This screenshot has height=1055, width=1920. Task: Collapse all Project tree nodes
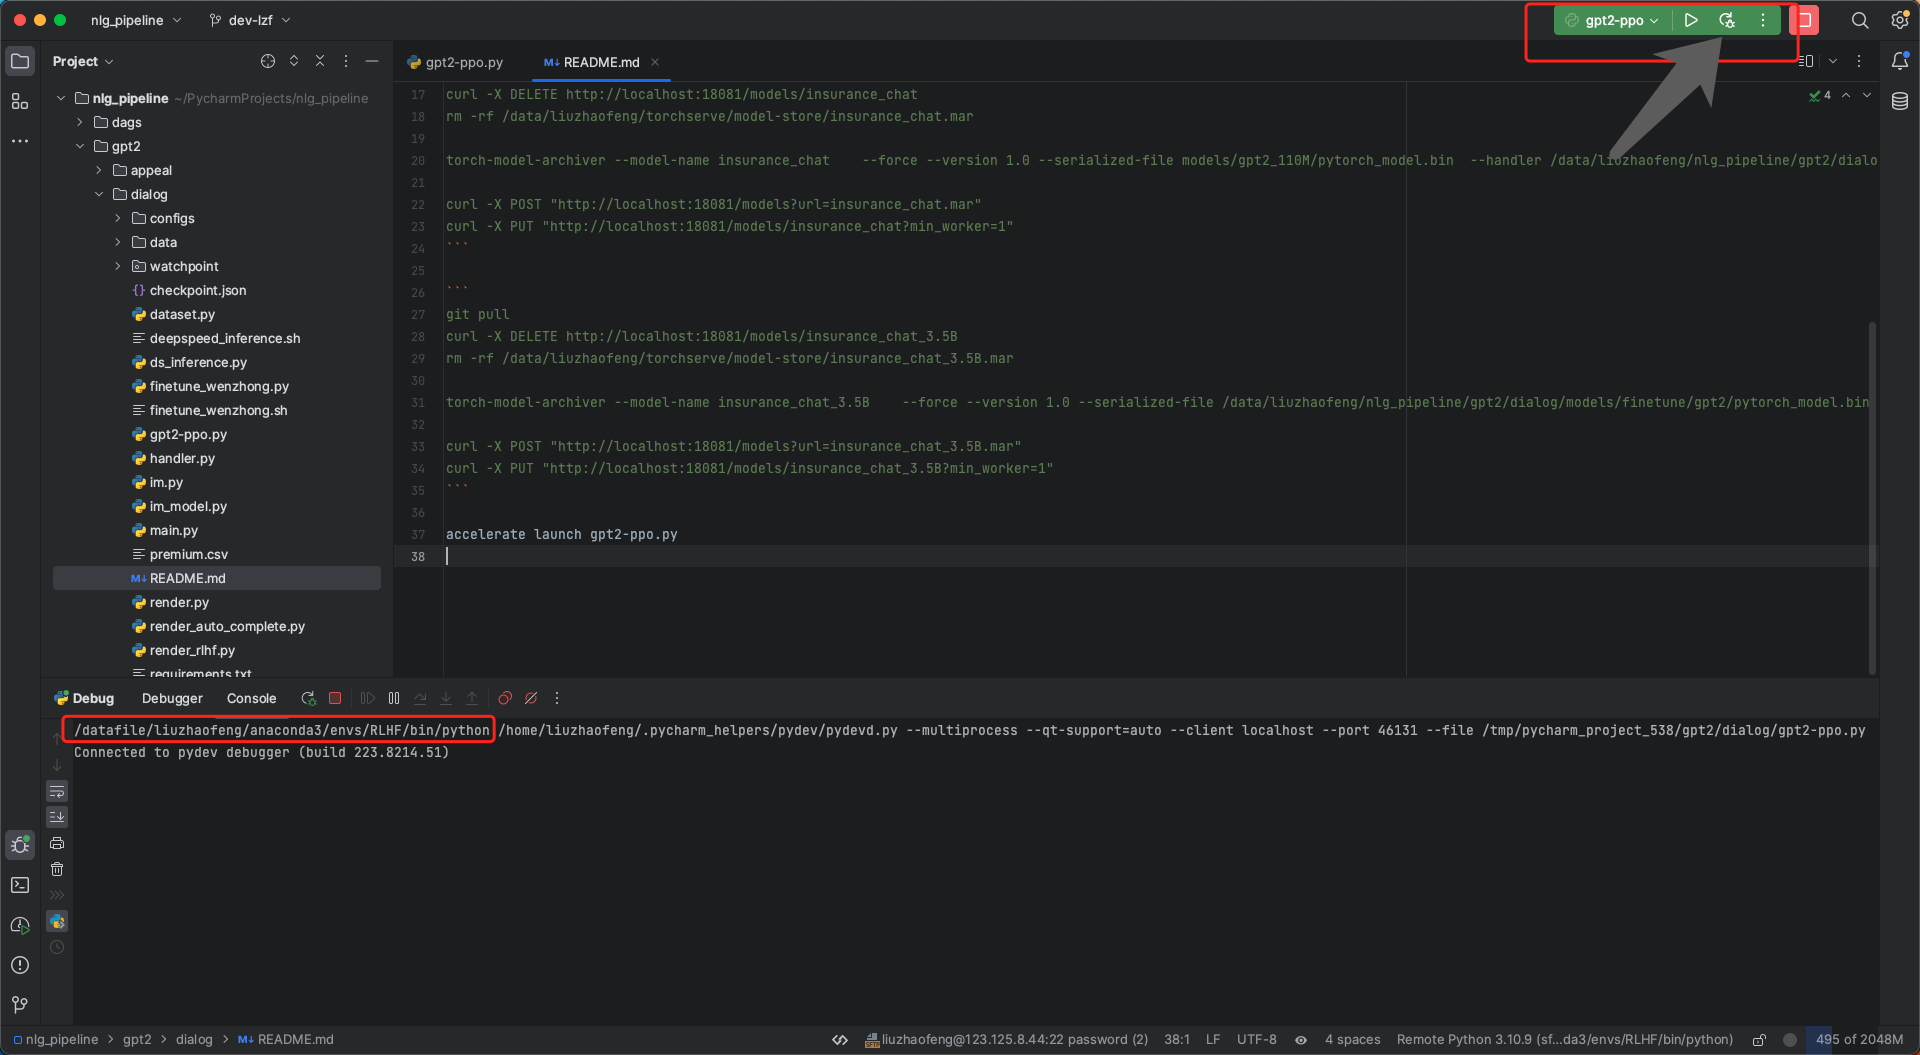(x=320, y=61)
